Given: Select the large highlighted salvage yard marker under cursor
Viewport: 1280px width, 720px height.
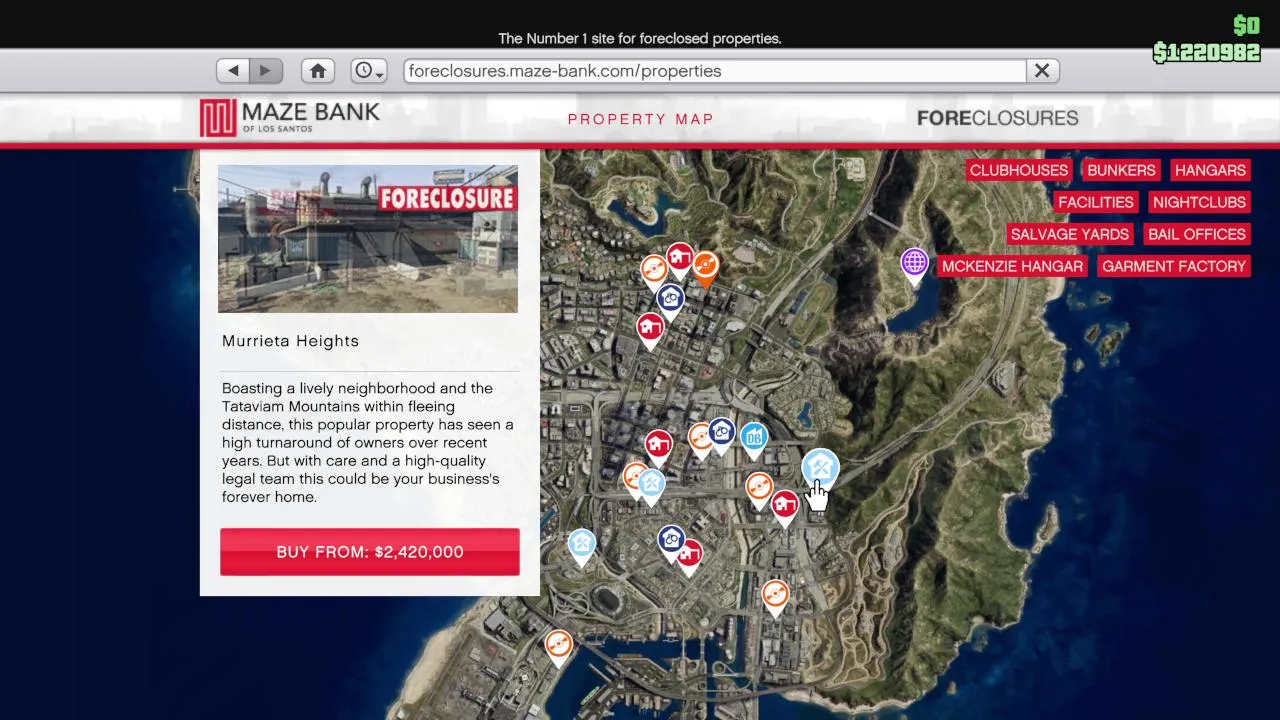Looking at the screenshot, I should coord(820,468).
